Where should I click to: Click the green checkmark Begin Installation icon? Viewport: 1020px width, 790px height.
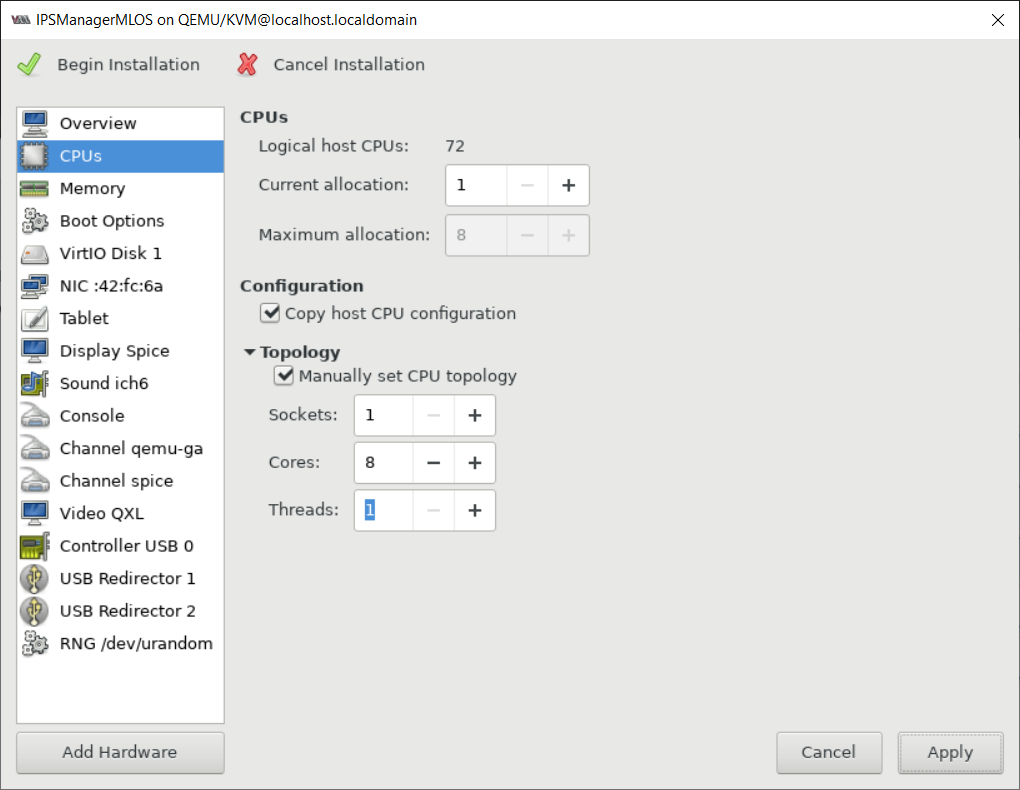pos(29,64)
